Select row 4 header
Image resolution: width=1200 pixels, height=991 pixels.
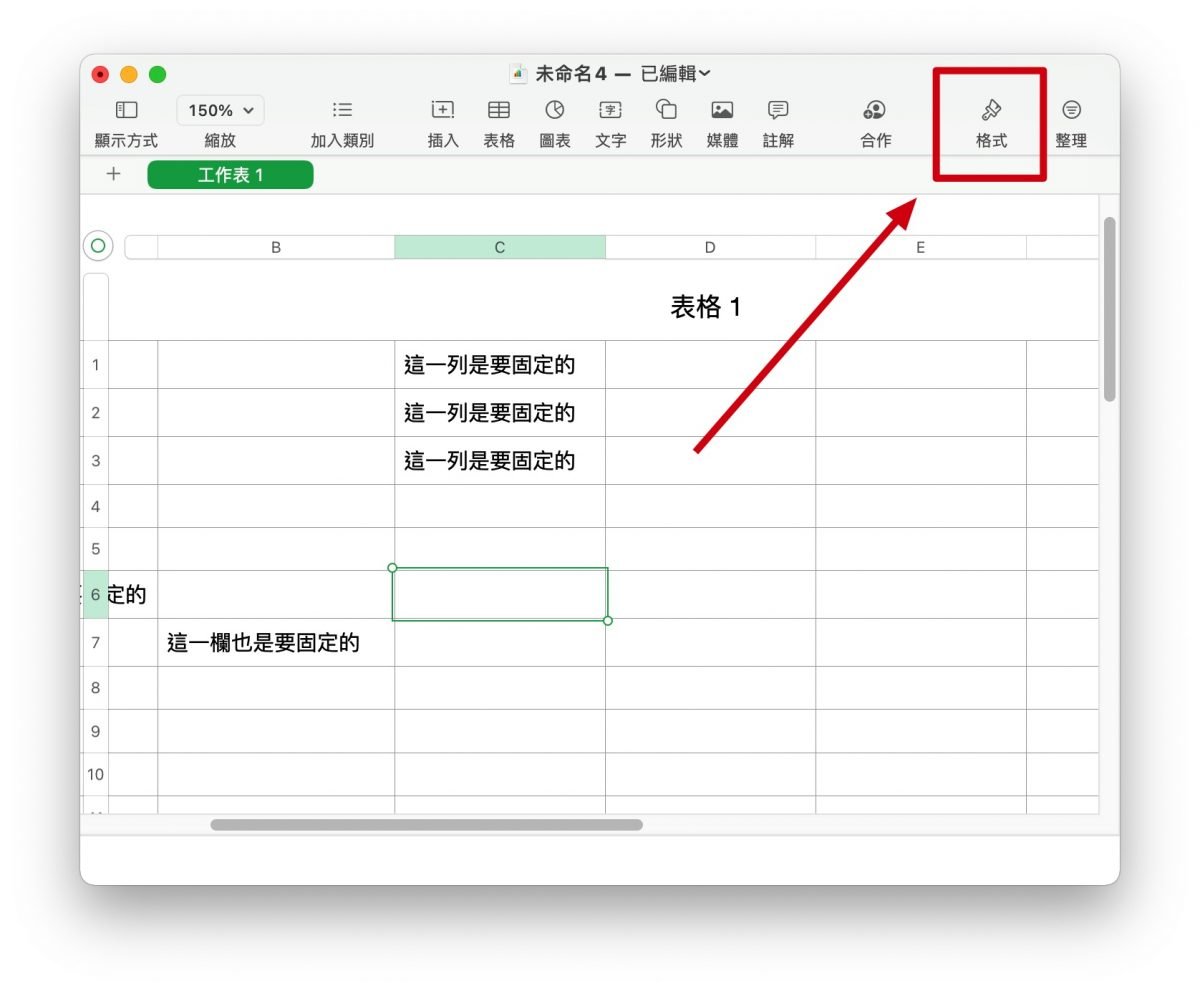96,506
